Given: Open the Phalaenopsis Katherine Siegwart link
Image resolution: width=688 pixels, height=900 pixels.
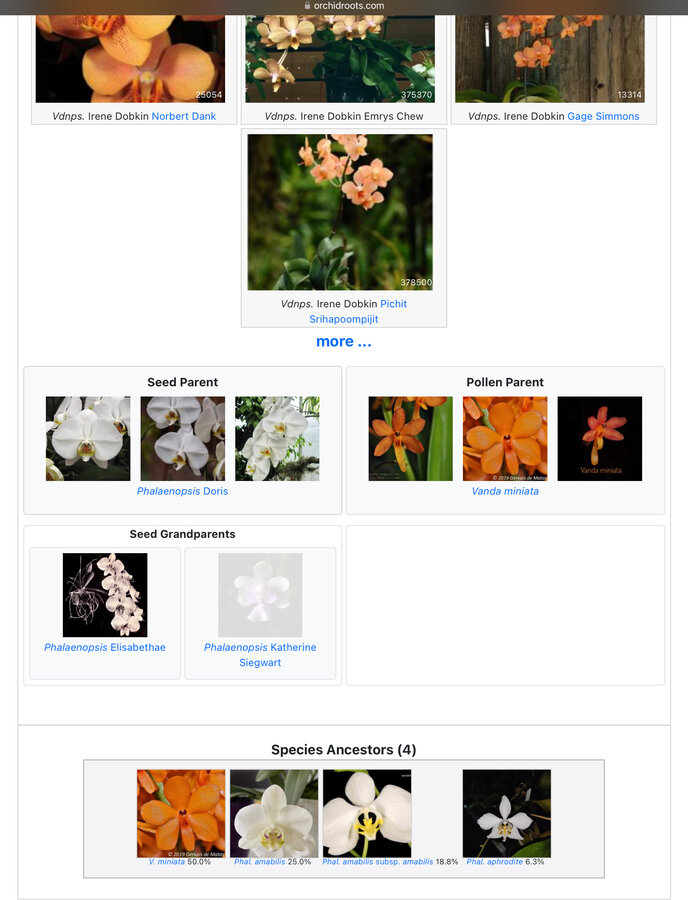Looking at the screenshot, I should (x=260, y=654).
